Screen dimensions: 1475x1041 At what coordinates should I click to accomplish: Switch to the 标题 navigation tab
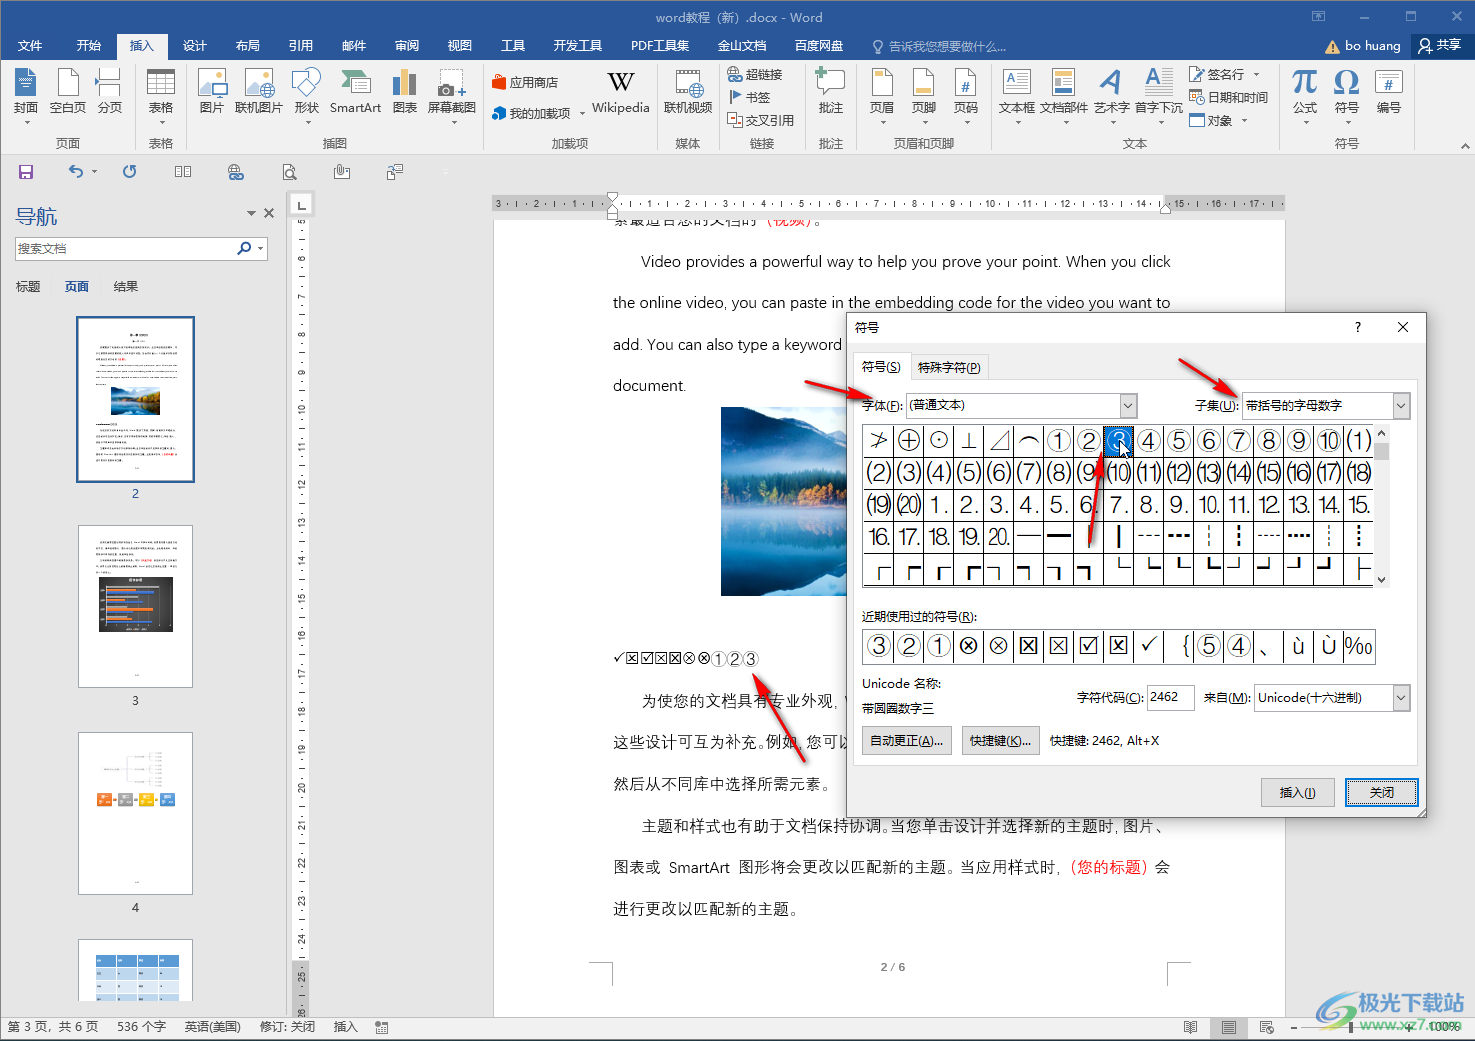(28, 287)
